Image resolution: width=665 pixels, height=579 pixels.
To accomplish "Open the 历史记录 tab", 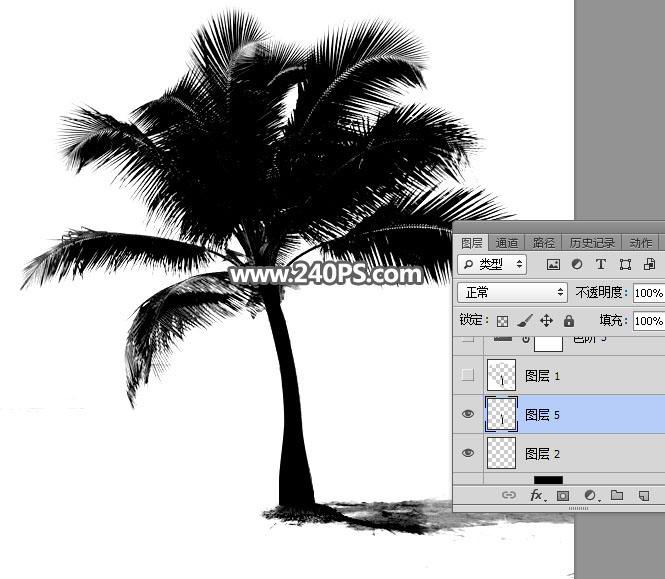I will [x=592, y=243].
